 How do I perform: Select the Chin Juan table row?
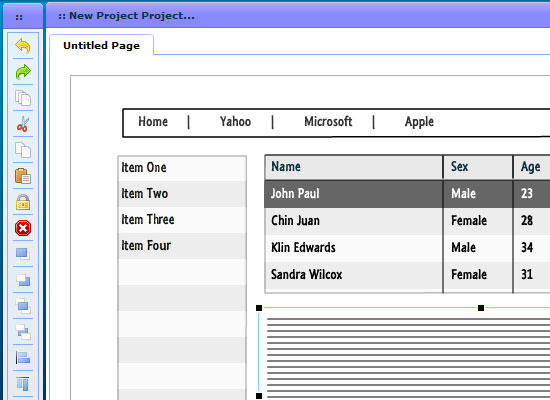point(407,221)
